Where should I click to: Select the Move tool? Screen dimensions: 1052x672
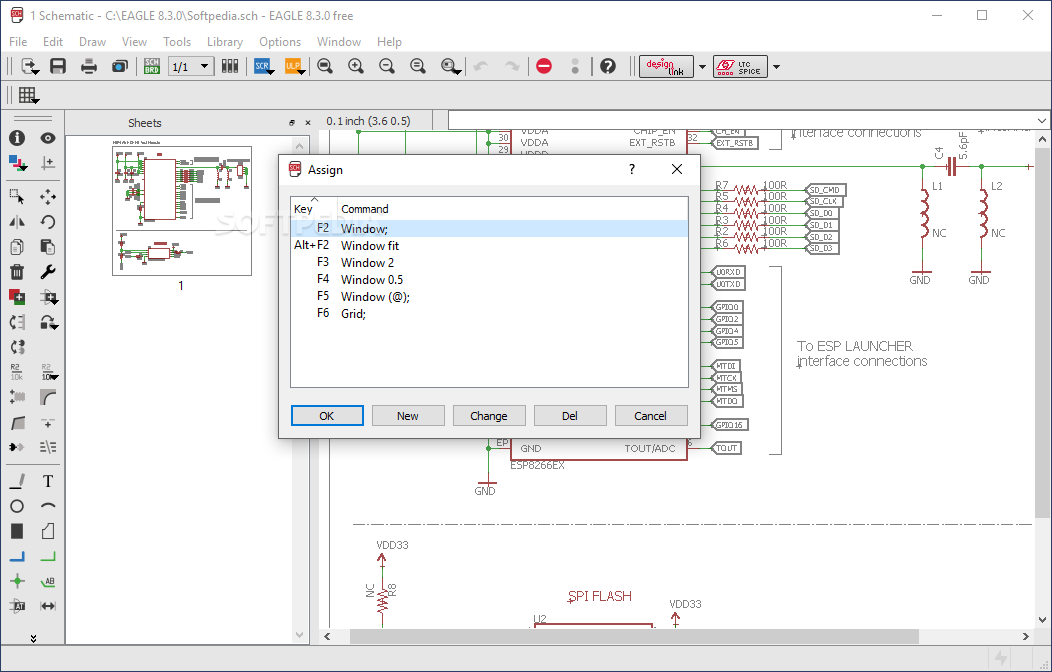[48, 197]
